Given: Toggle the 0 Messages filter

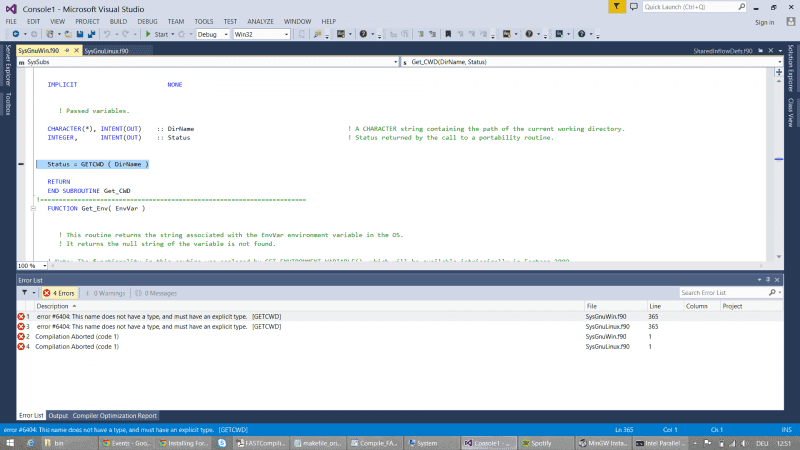Looking at the screenshot, I should 155,293.
